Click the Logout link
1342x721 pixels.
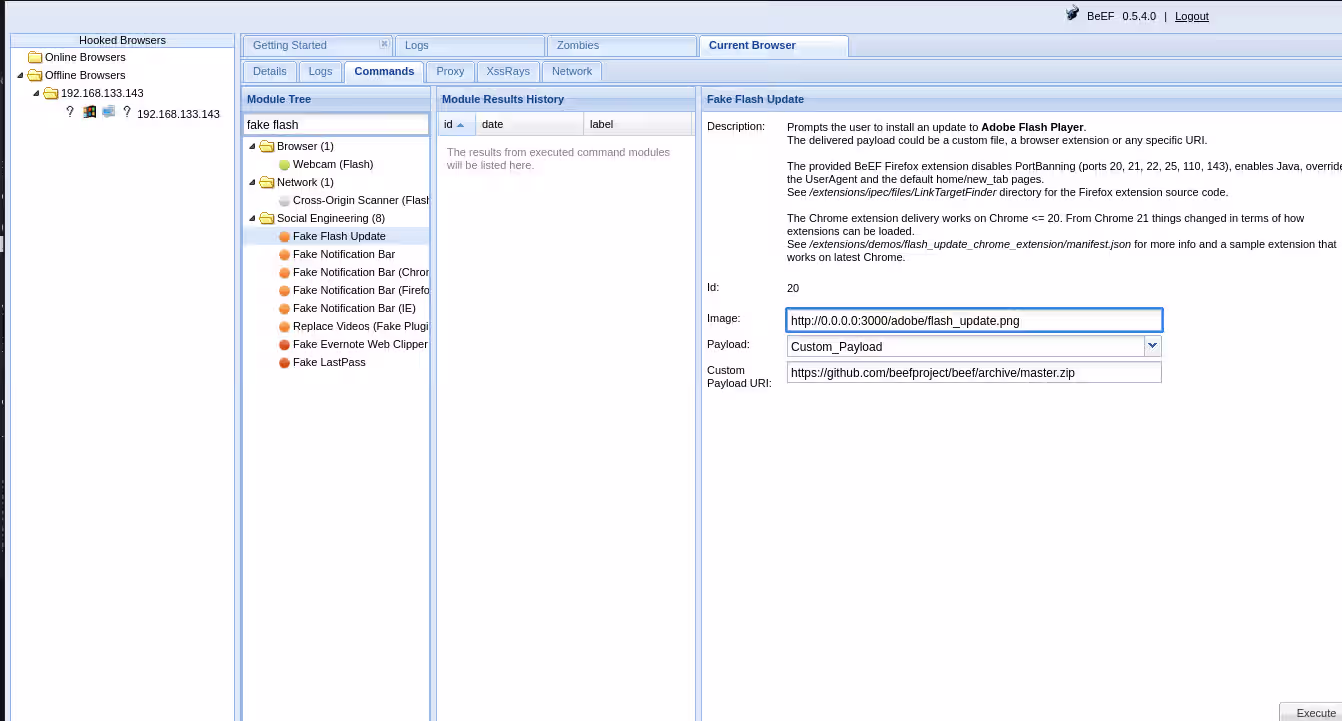tap(1191, 16)
